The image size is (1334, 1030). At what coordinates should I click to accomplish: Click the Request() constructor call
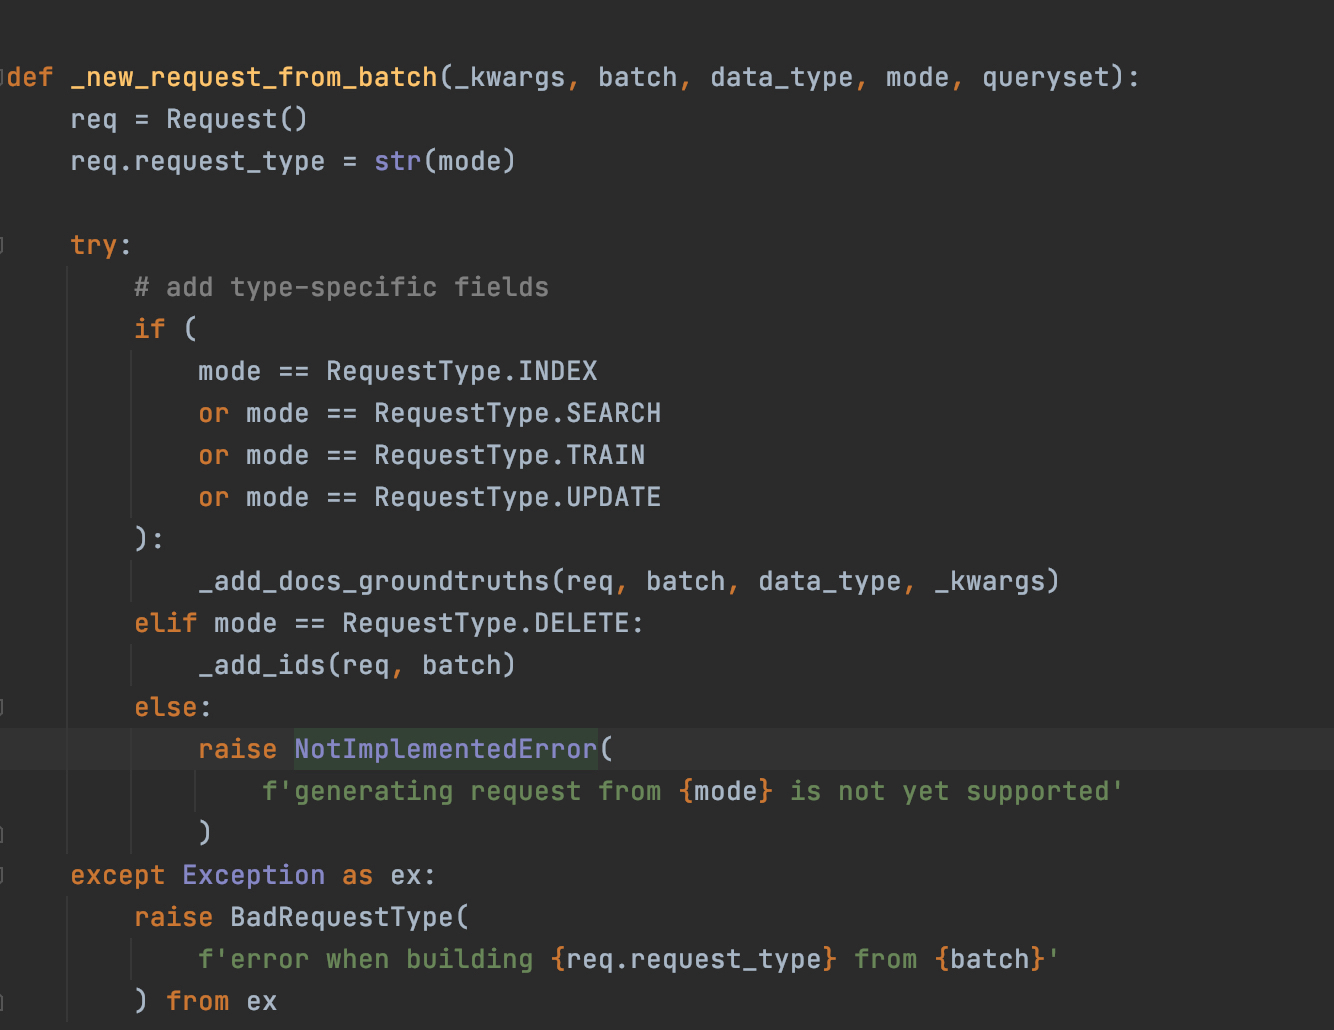tap(236, 118)
